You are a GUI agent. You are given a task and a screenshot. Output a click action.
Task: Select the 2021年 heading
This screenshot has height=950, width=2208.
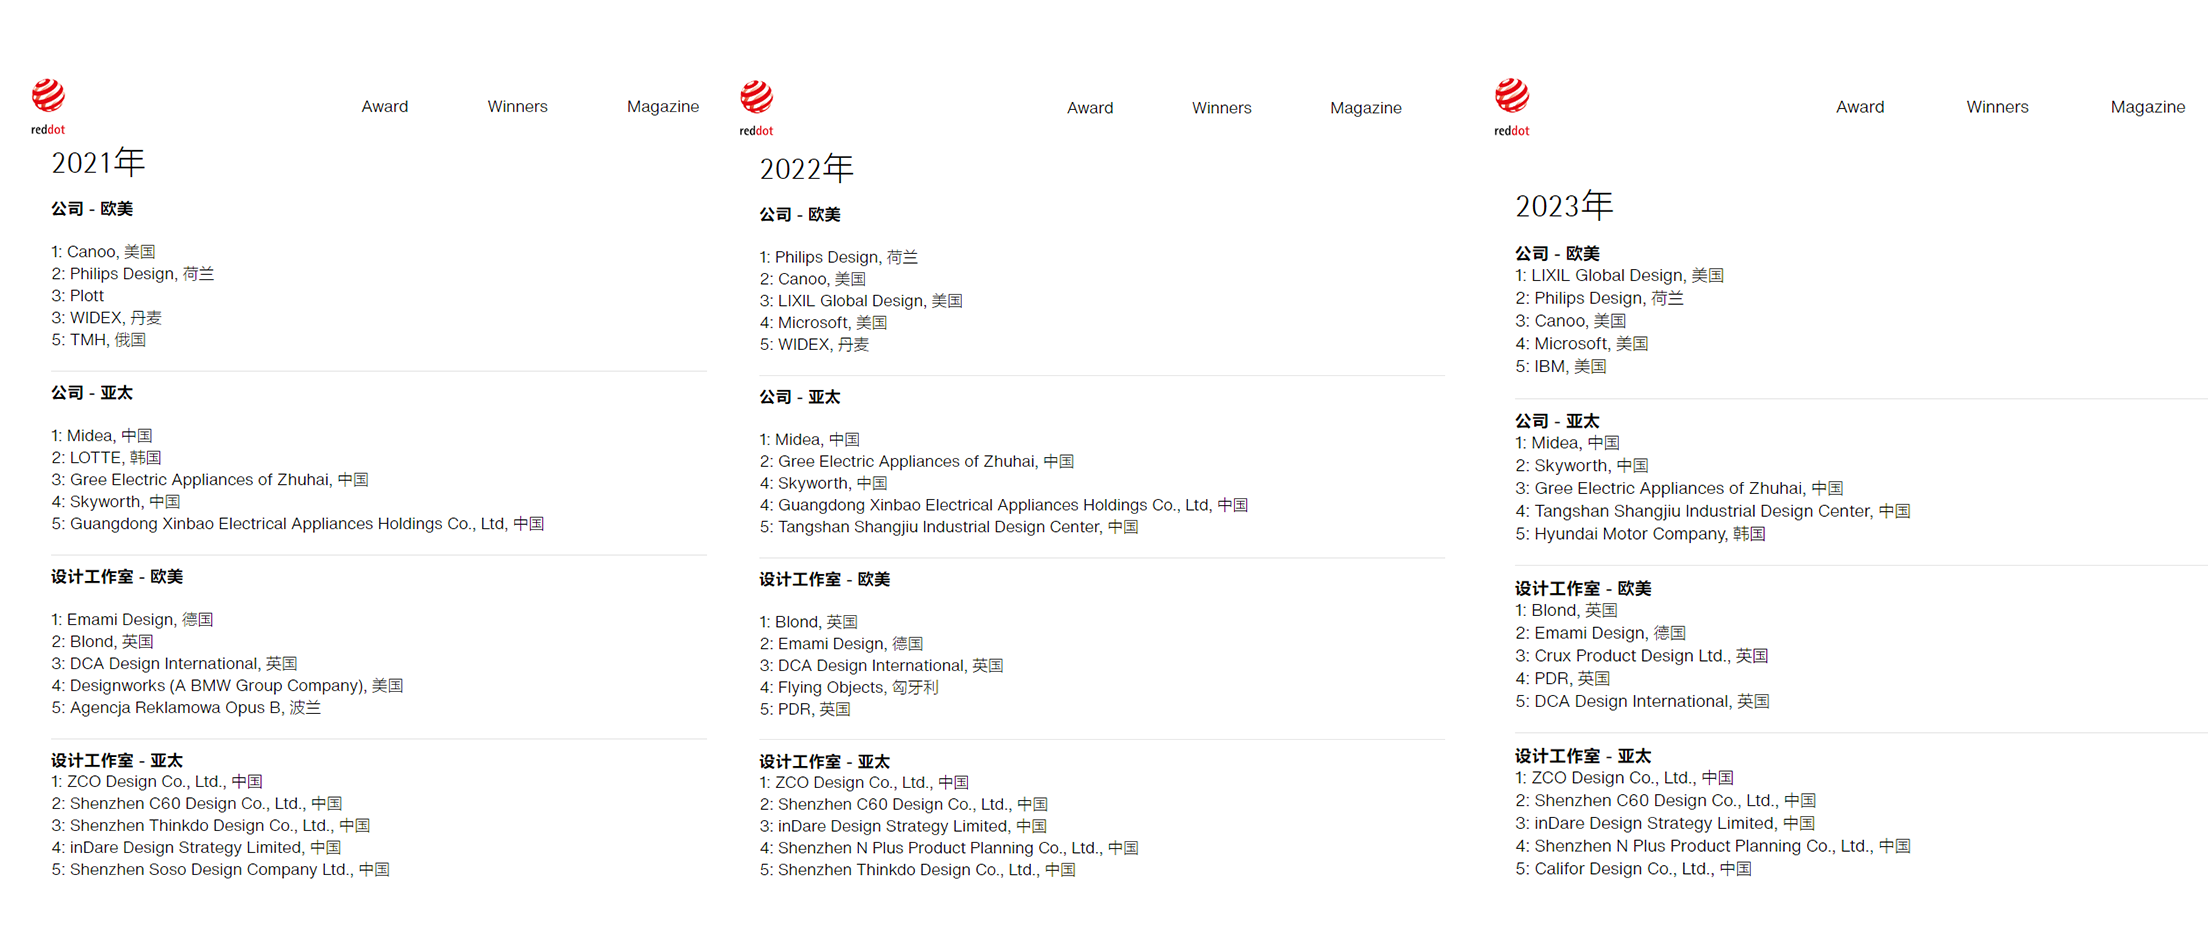click(98, 161)
